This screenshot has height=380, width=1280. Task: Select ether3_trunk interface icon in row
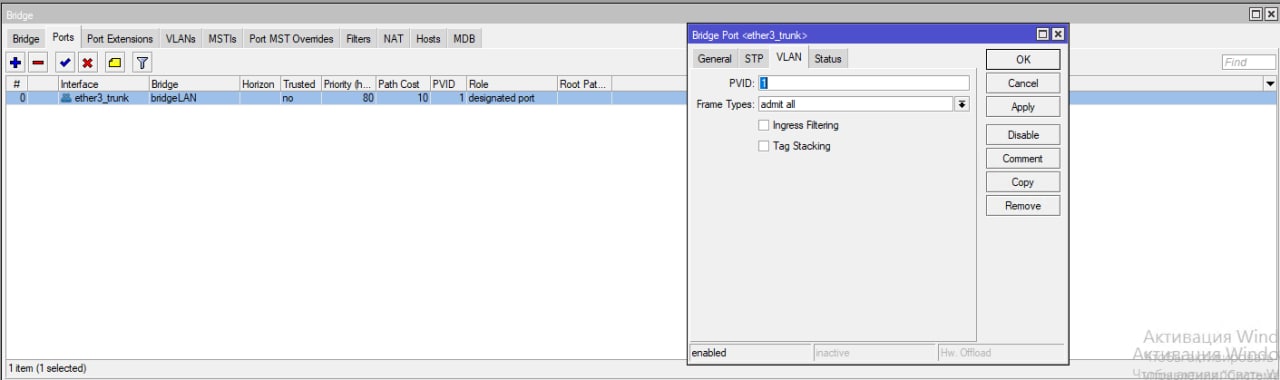tap(66, 99)
